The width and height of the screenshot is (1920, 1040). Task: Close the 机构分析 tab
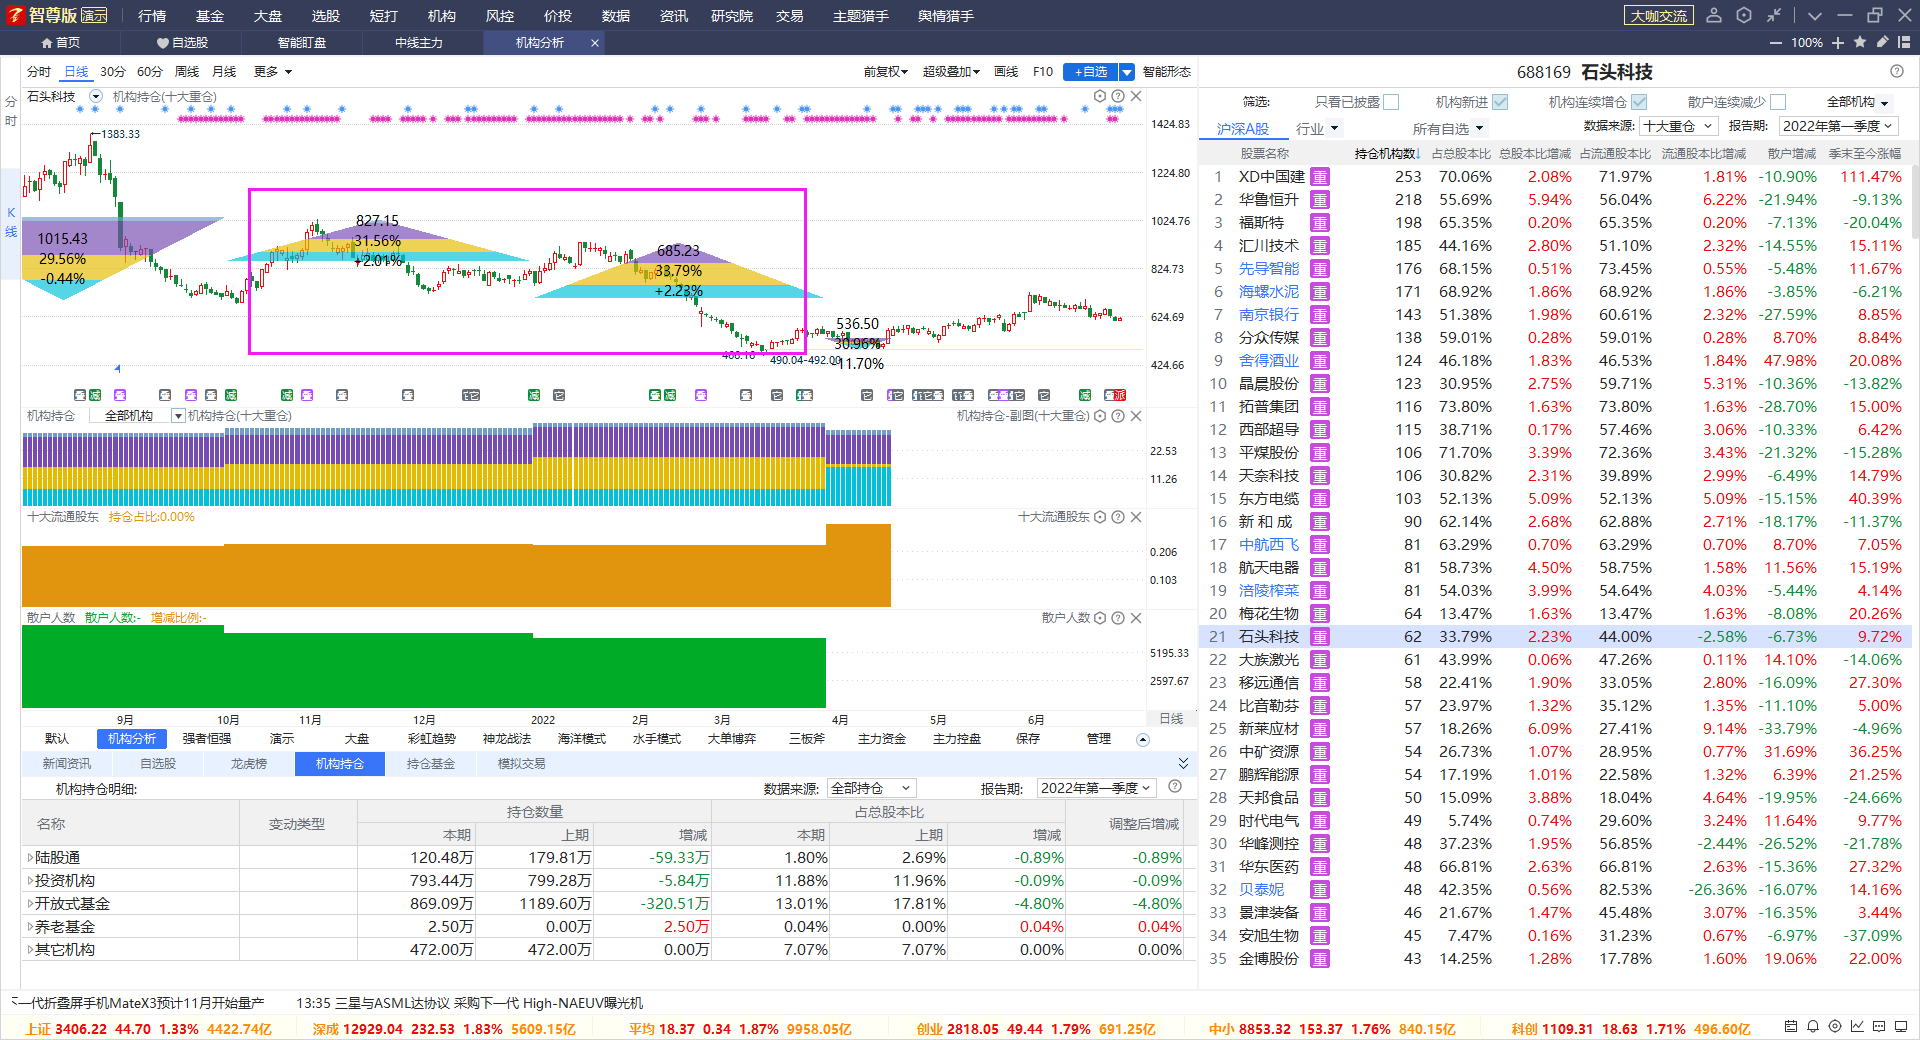click(595, 43)
